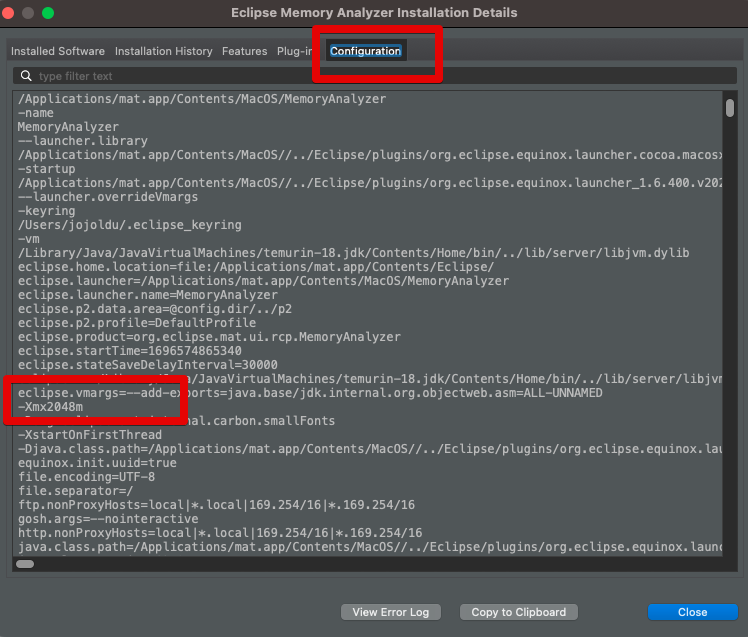Screen dimensions: 748x637
Task: Click the standalone line 'MemoryAnalyzer'
Action: click(68, 127)
